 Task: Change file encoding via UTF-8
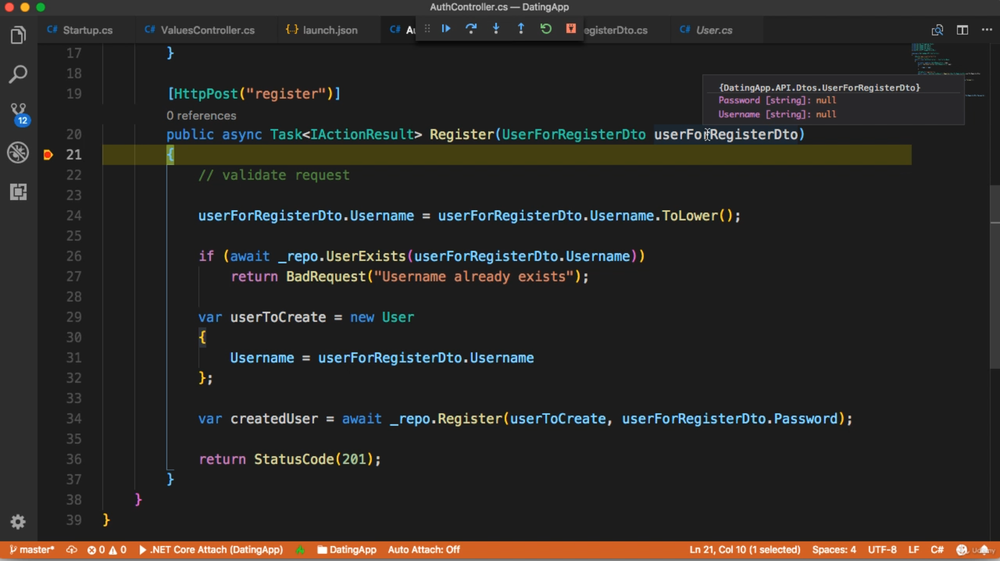(882, 550)
